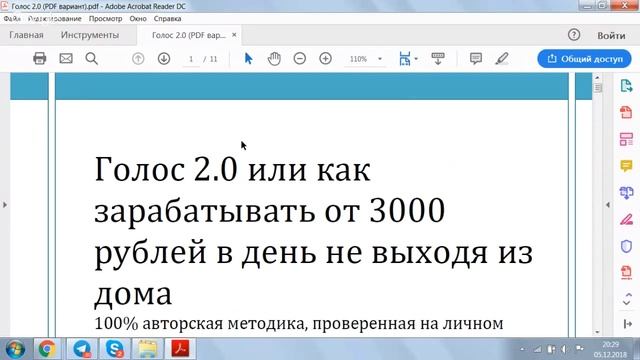Zoom in with plus icon

[x=325, y=59]
